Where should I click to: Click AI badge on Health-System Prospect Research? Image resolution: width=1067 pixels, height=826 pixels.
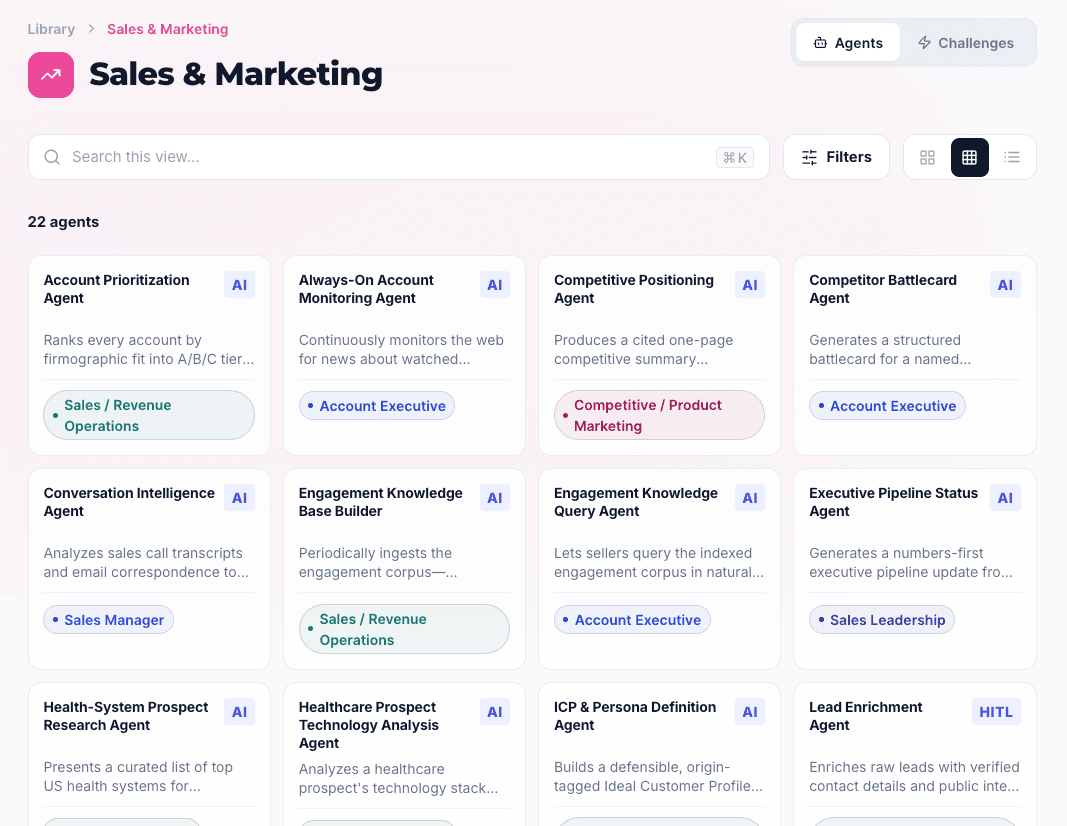(240, 712)
